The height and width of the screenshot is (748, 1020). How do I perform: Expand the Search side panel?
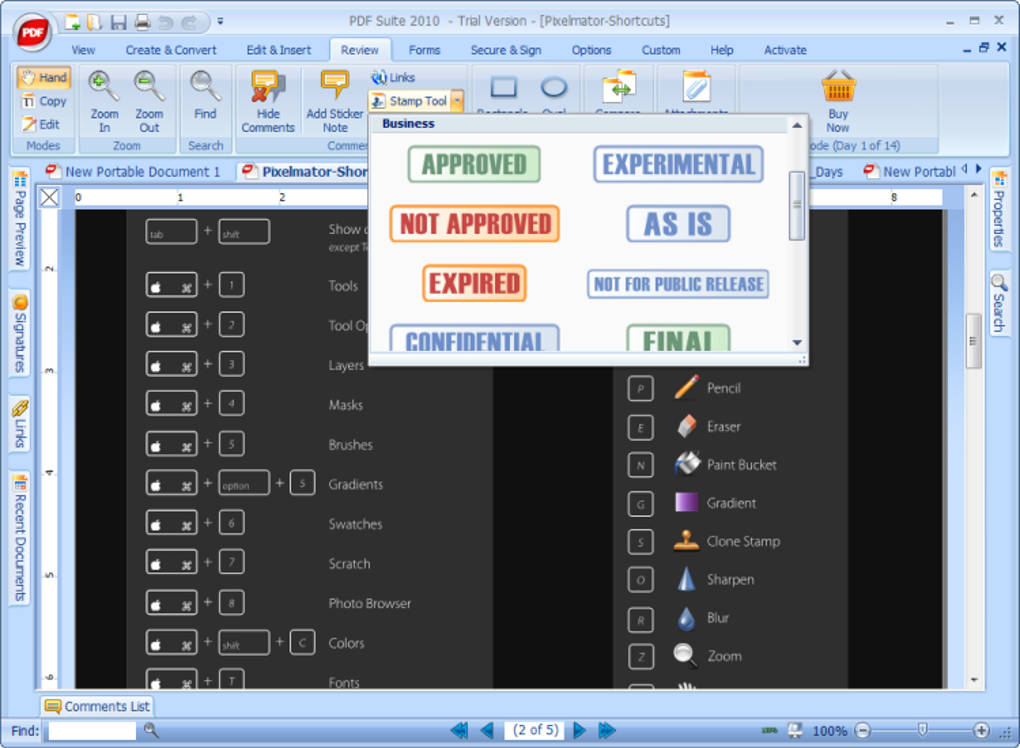[1000, 302]
